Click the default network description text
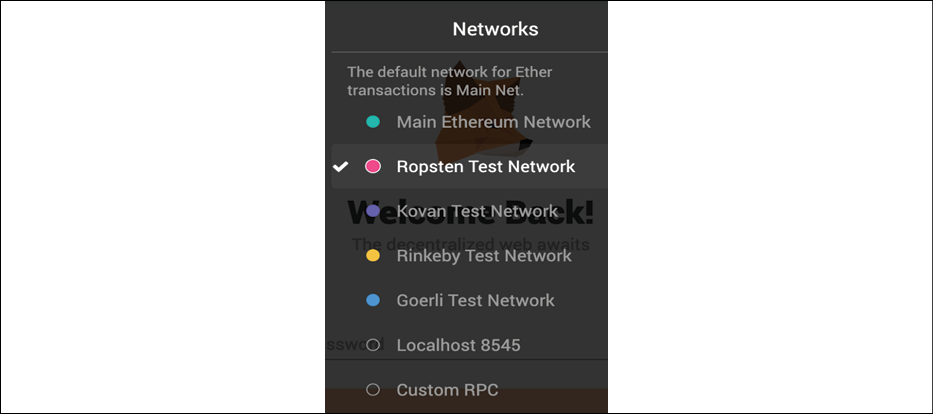The width and height of the screenshot is (933, 414). point(450,81)
